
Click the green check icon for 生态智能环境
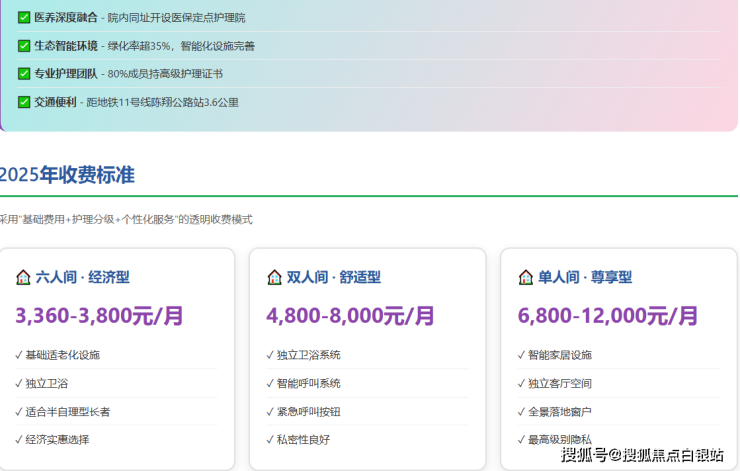[x=24, y=45]
